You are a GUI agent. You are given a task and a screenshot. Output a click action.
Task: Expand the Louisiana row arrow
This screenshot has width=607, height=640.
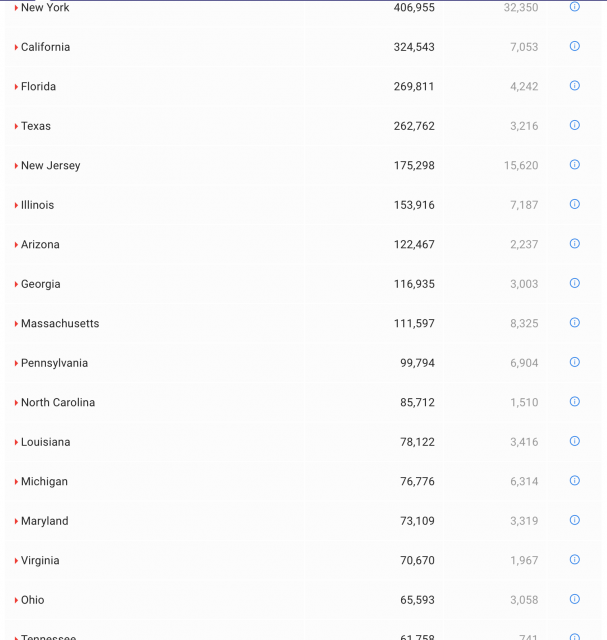tap(17, 442)
